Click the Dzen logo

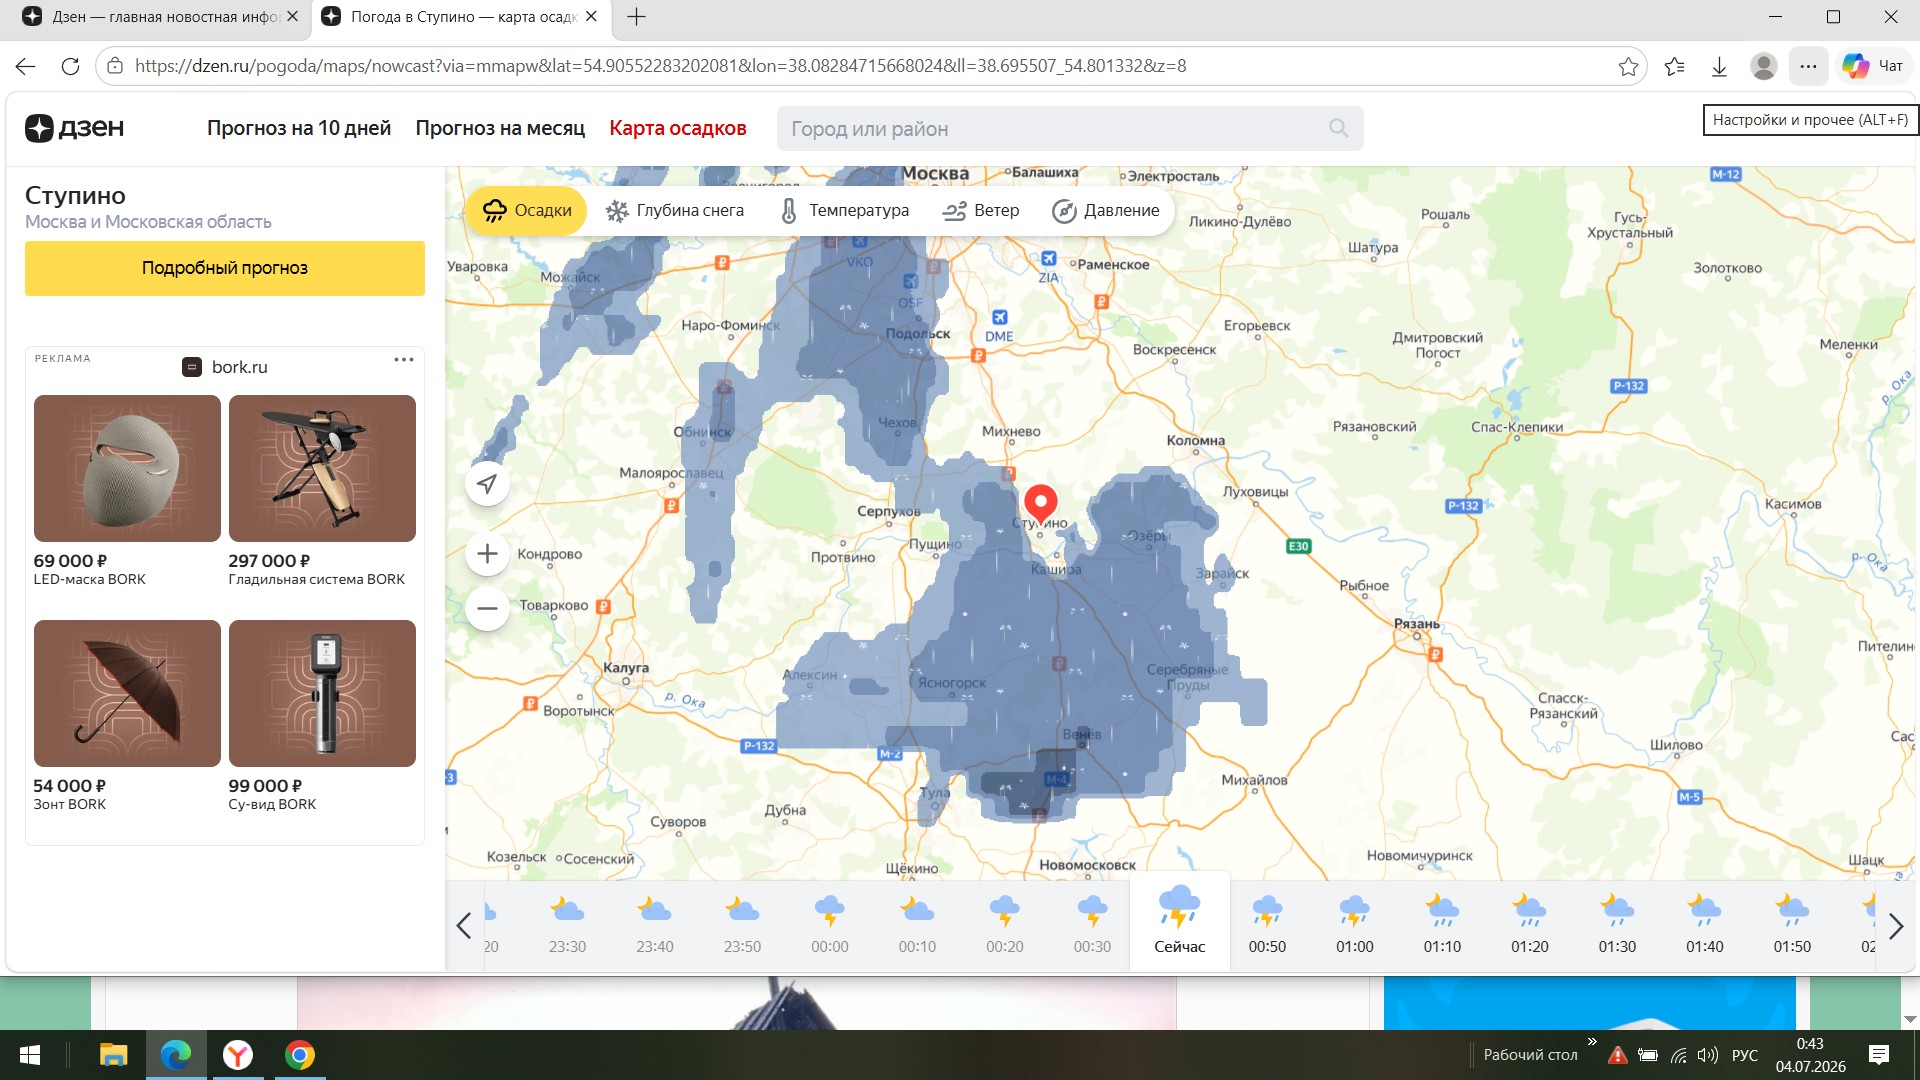pos(75,128)
